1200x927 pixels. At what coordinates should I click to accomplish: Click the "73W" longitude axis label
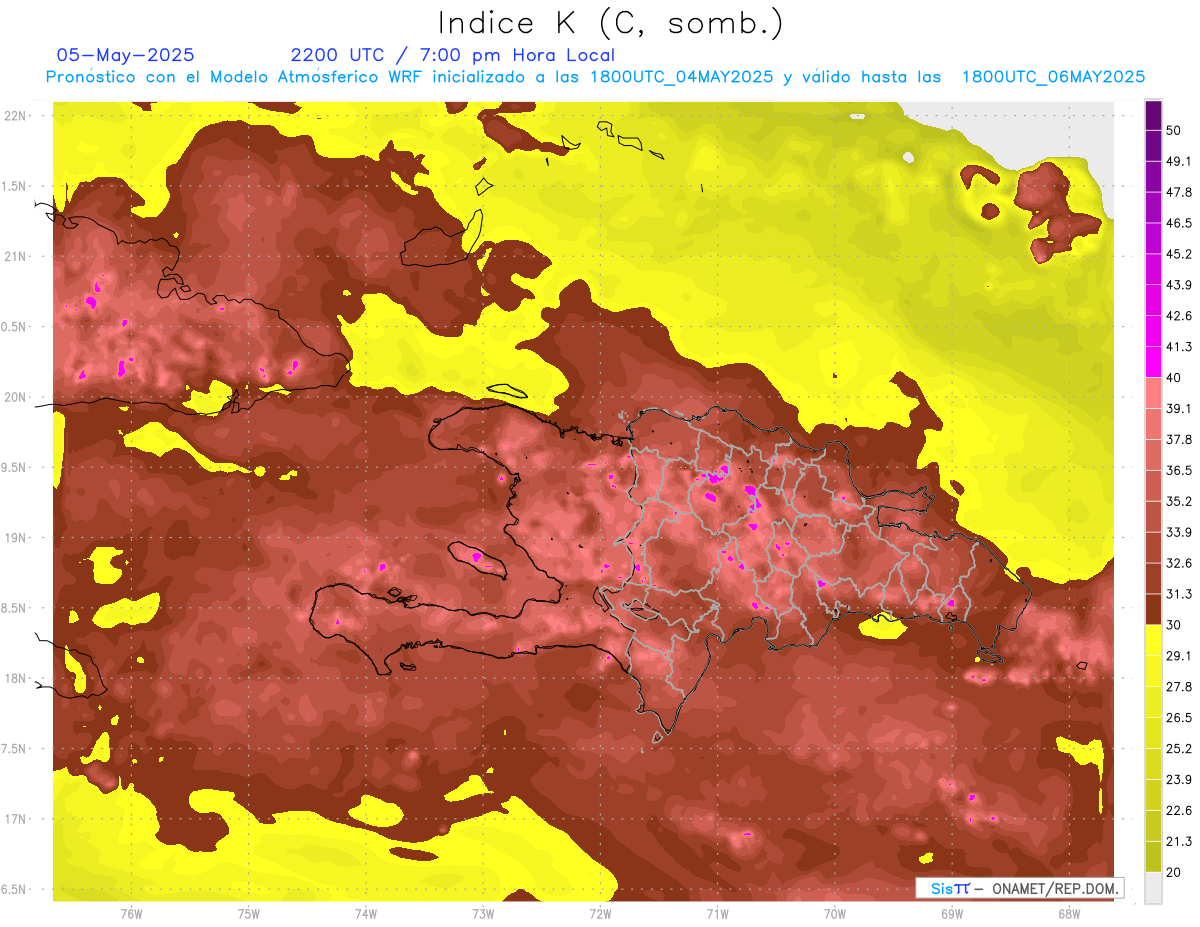point(483,913)
